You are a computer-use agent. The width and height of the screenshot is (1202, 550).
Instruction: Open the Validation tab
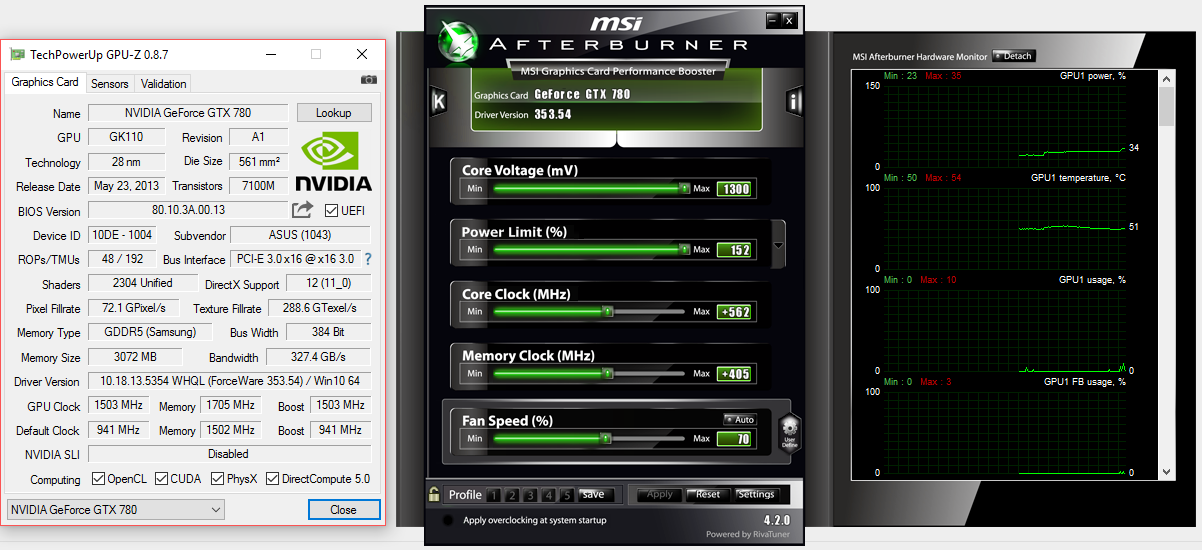(x=163, y=84)
